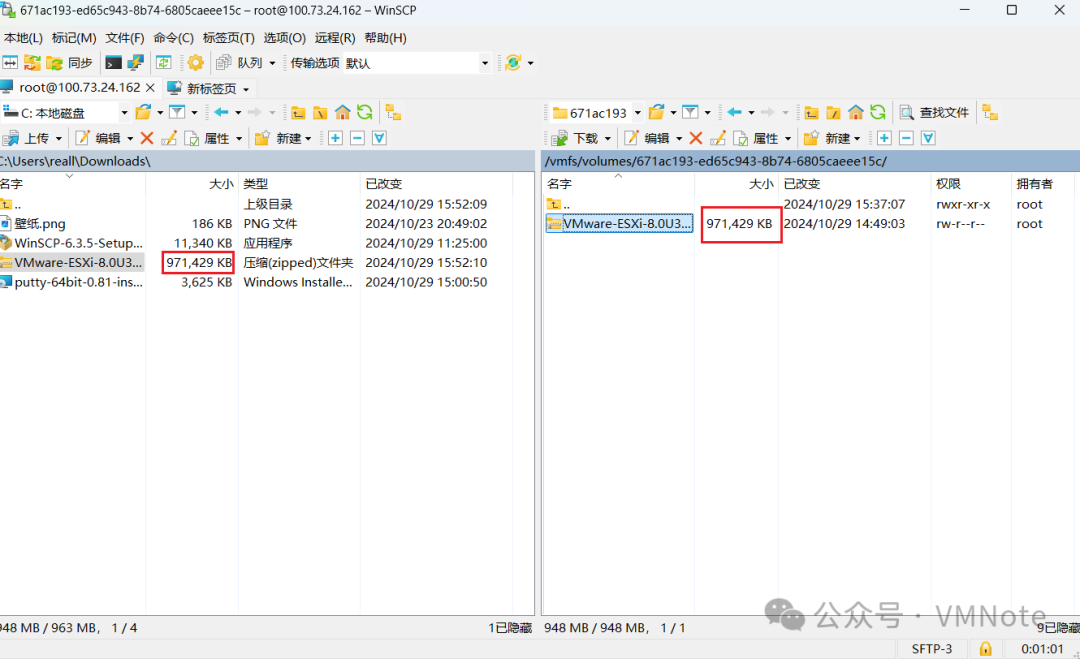Open the terminal console icon

113,63
